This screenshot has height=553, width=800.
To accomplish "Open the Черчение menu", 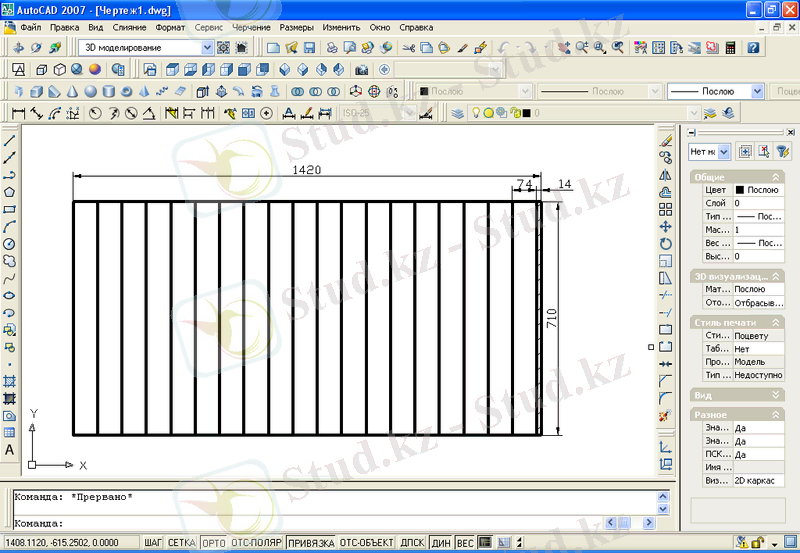I will tap(251, 28).
